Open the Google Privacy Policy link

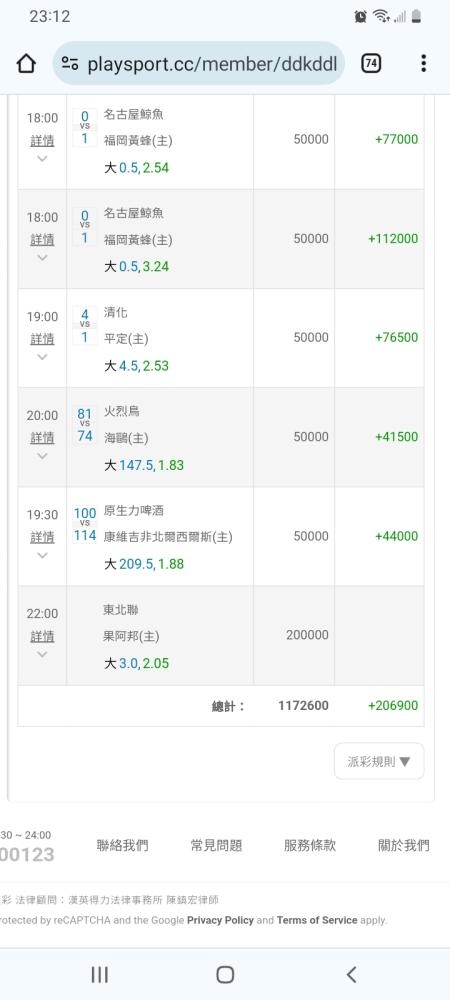(221, 920)
